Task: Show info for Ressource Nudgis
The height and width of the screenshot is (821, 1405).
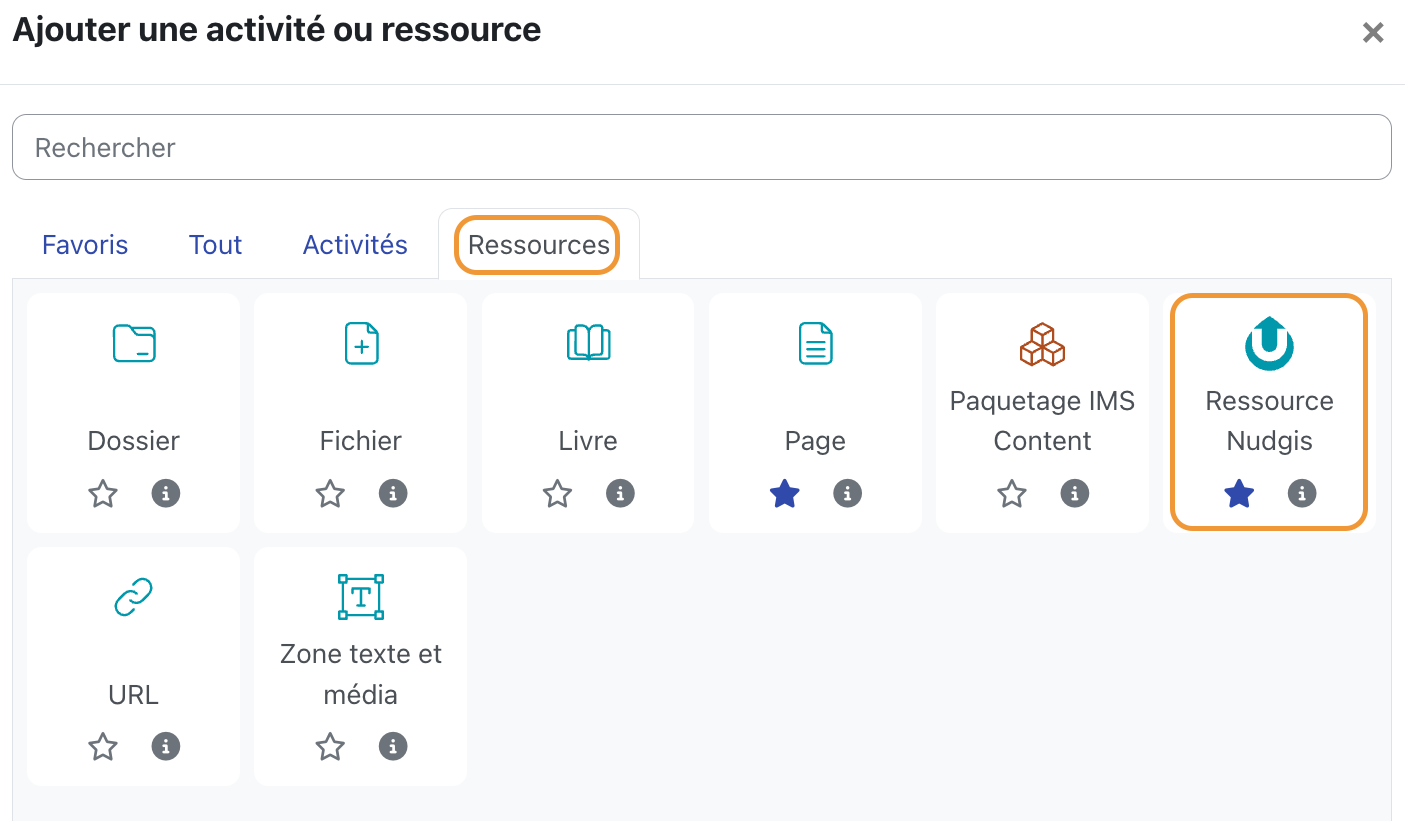Action: (1301, 493)
